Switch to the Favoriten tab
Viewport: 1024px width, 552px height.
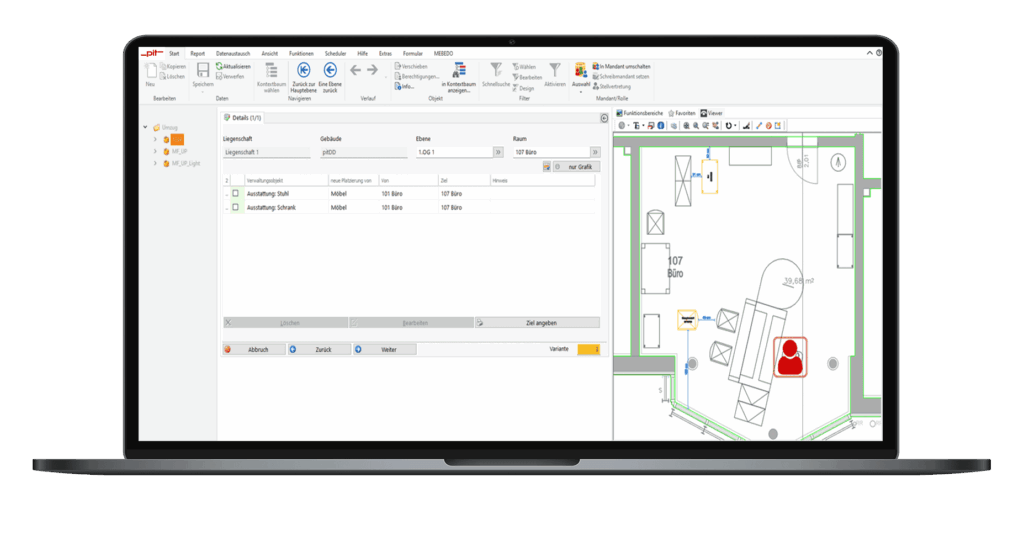click(683, 114)
